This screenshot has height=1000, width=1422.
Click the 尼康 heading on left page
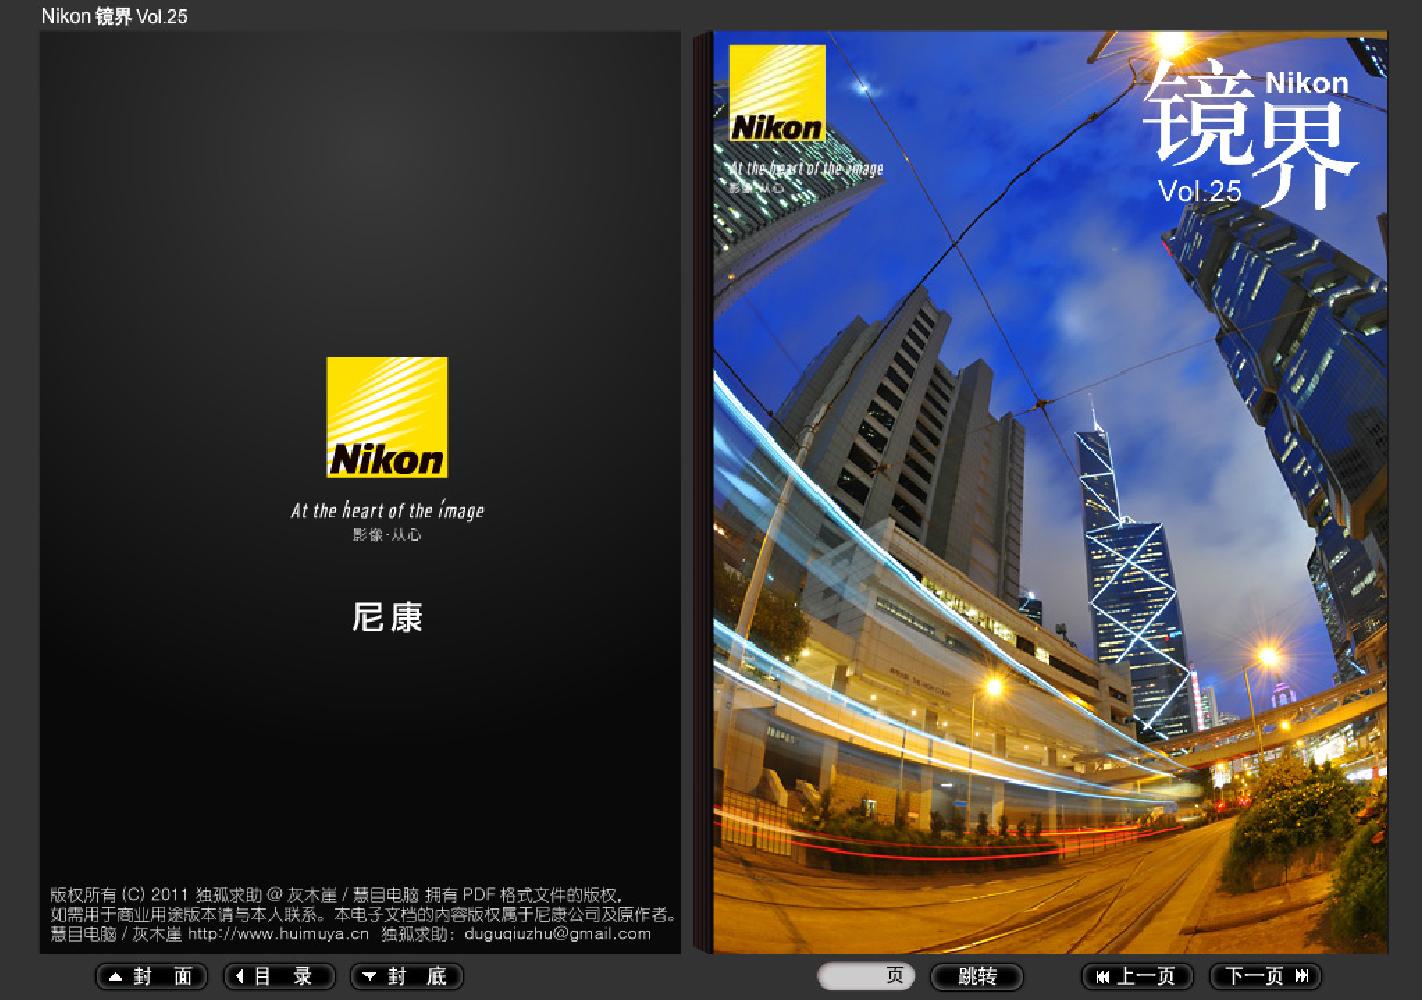point(387,617)
